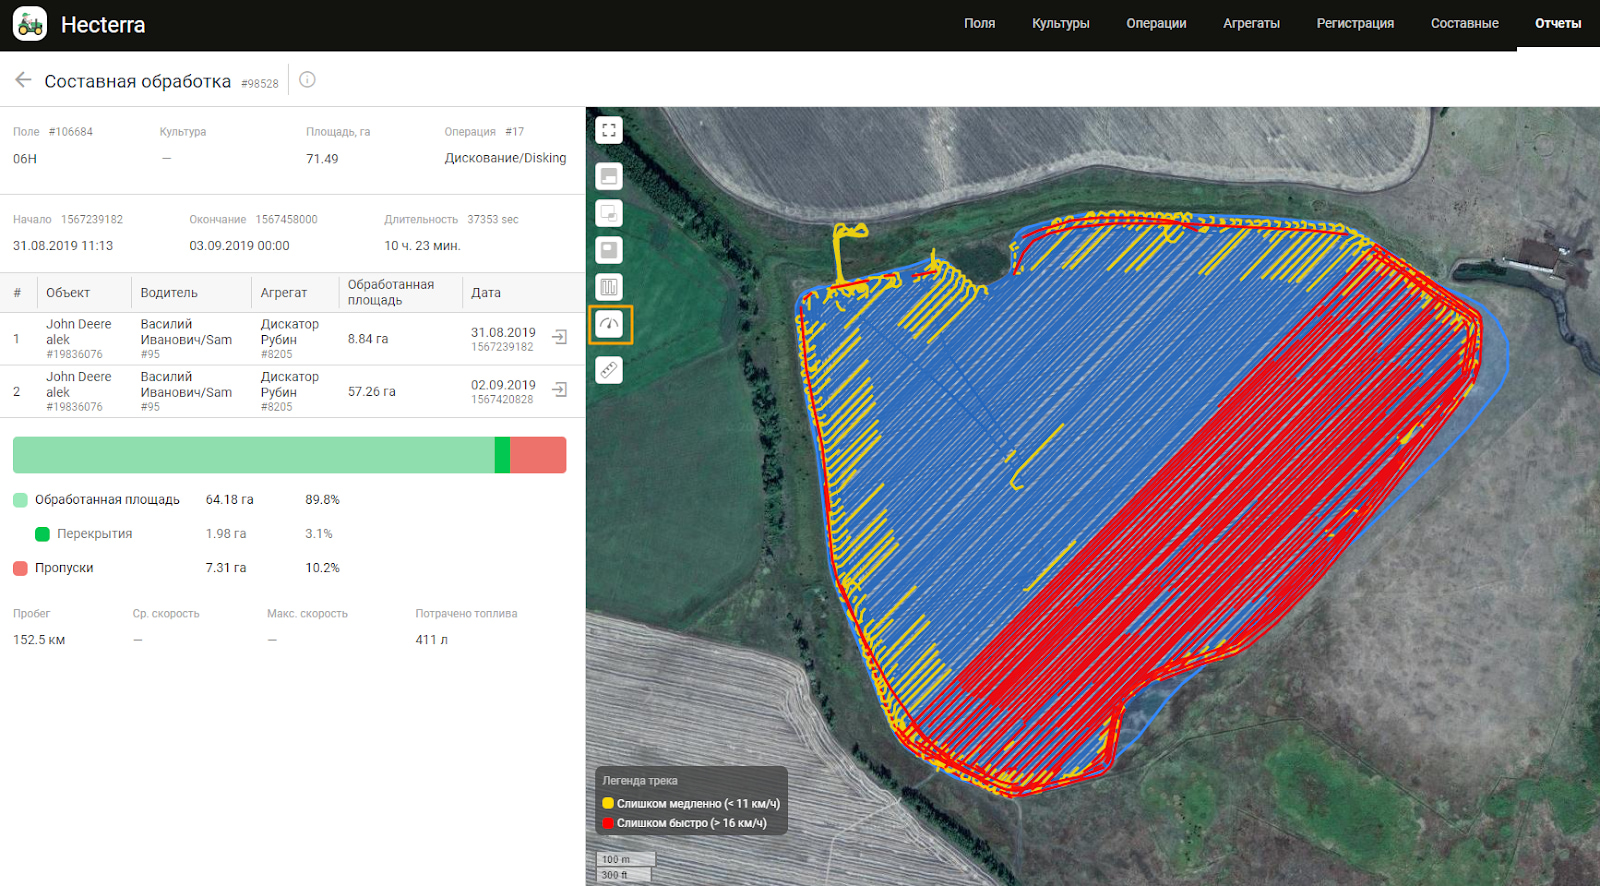
Task: Go back using the left arrow
Action: tap(23, 80)
